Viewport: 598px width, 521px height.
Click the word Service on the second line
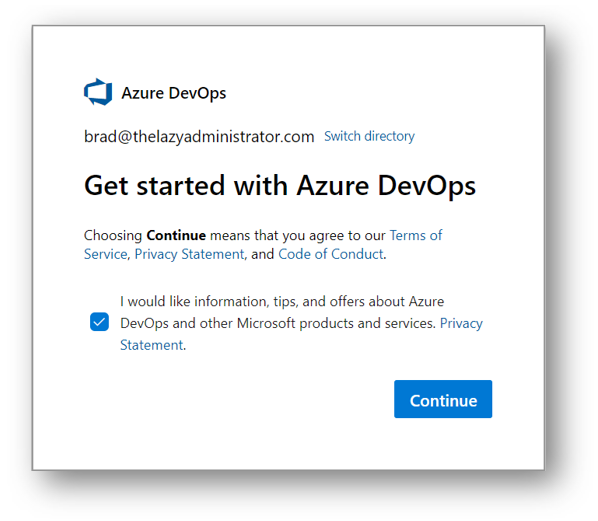point(106,254)
